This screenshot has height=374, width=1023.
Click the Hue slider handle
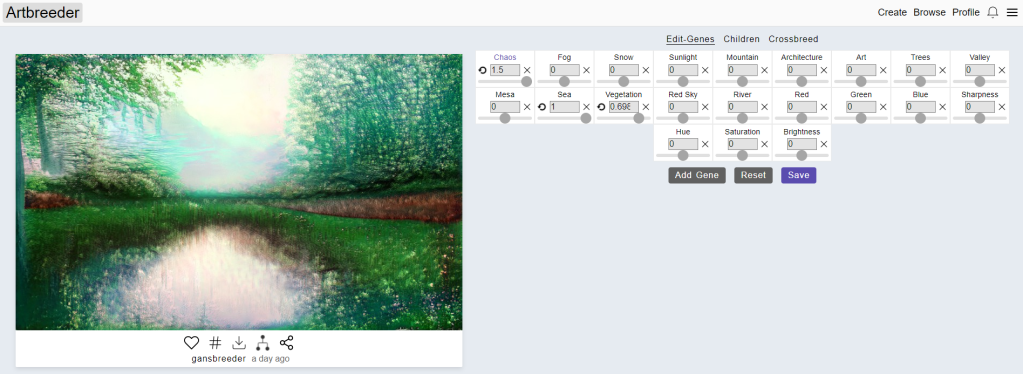pyautogui.click(x=683, y=155)
